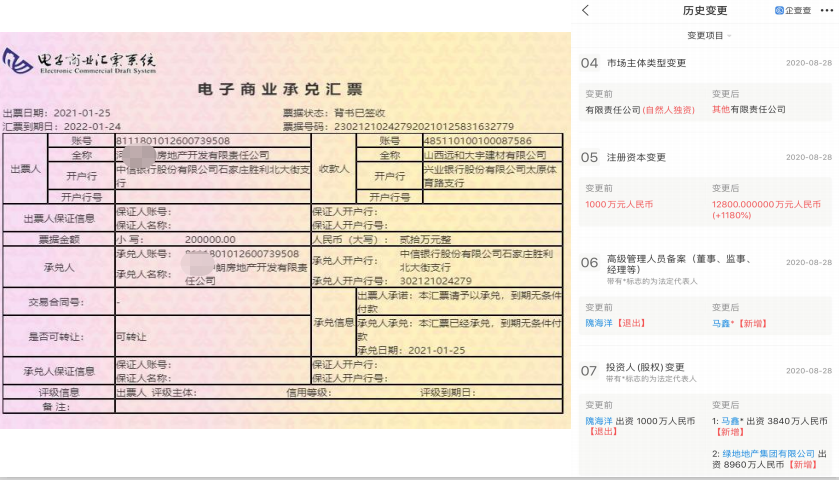Click the 2020-08-28 date of item 04

tap(809, 63)
